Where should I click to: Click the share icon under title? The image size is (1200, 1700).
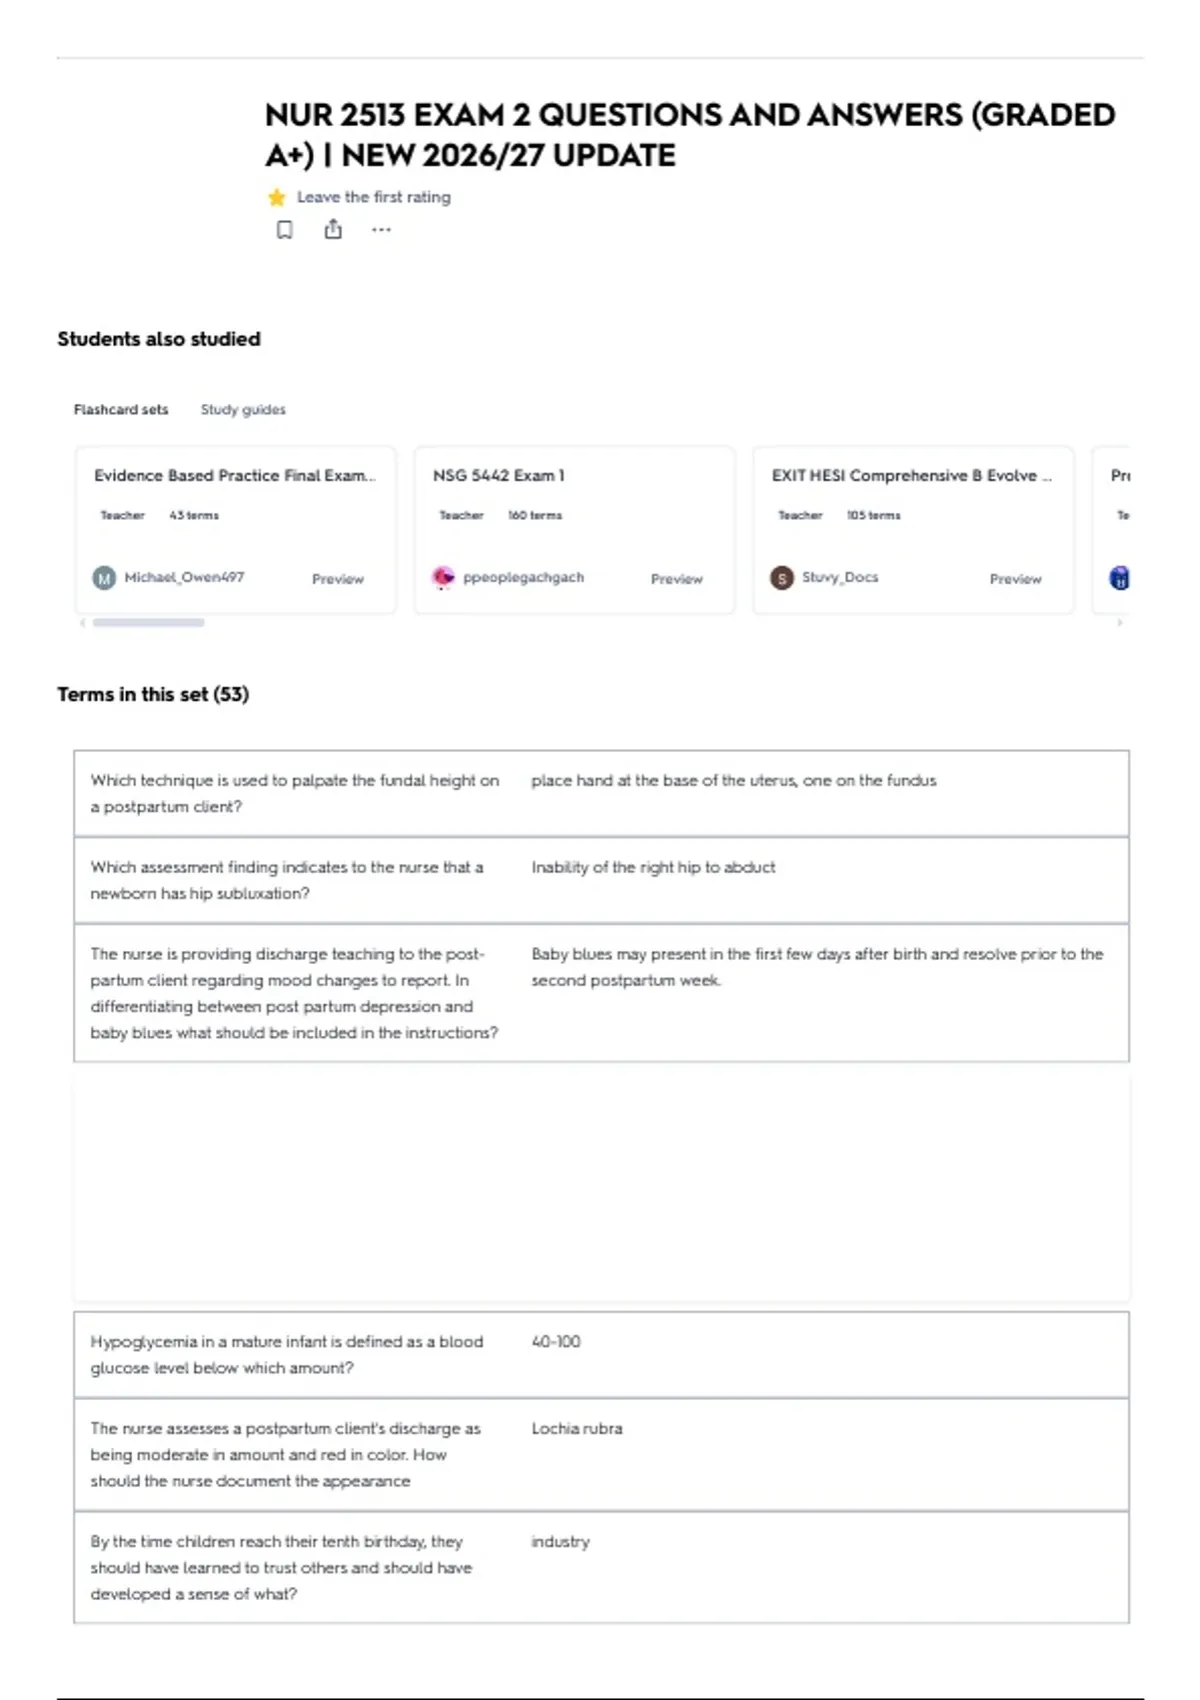(333, 229)
